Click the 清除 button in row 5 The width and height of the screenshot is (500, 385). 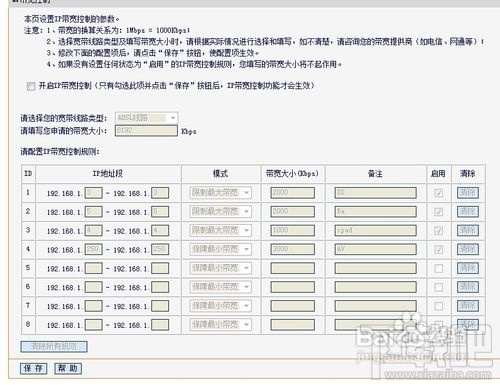pyautogui.click(x=468, y=268)
